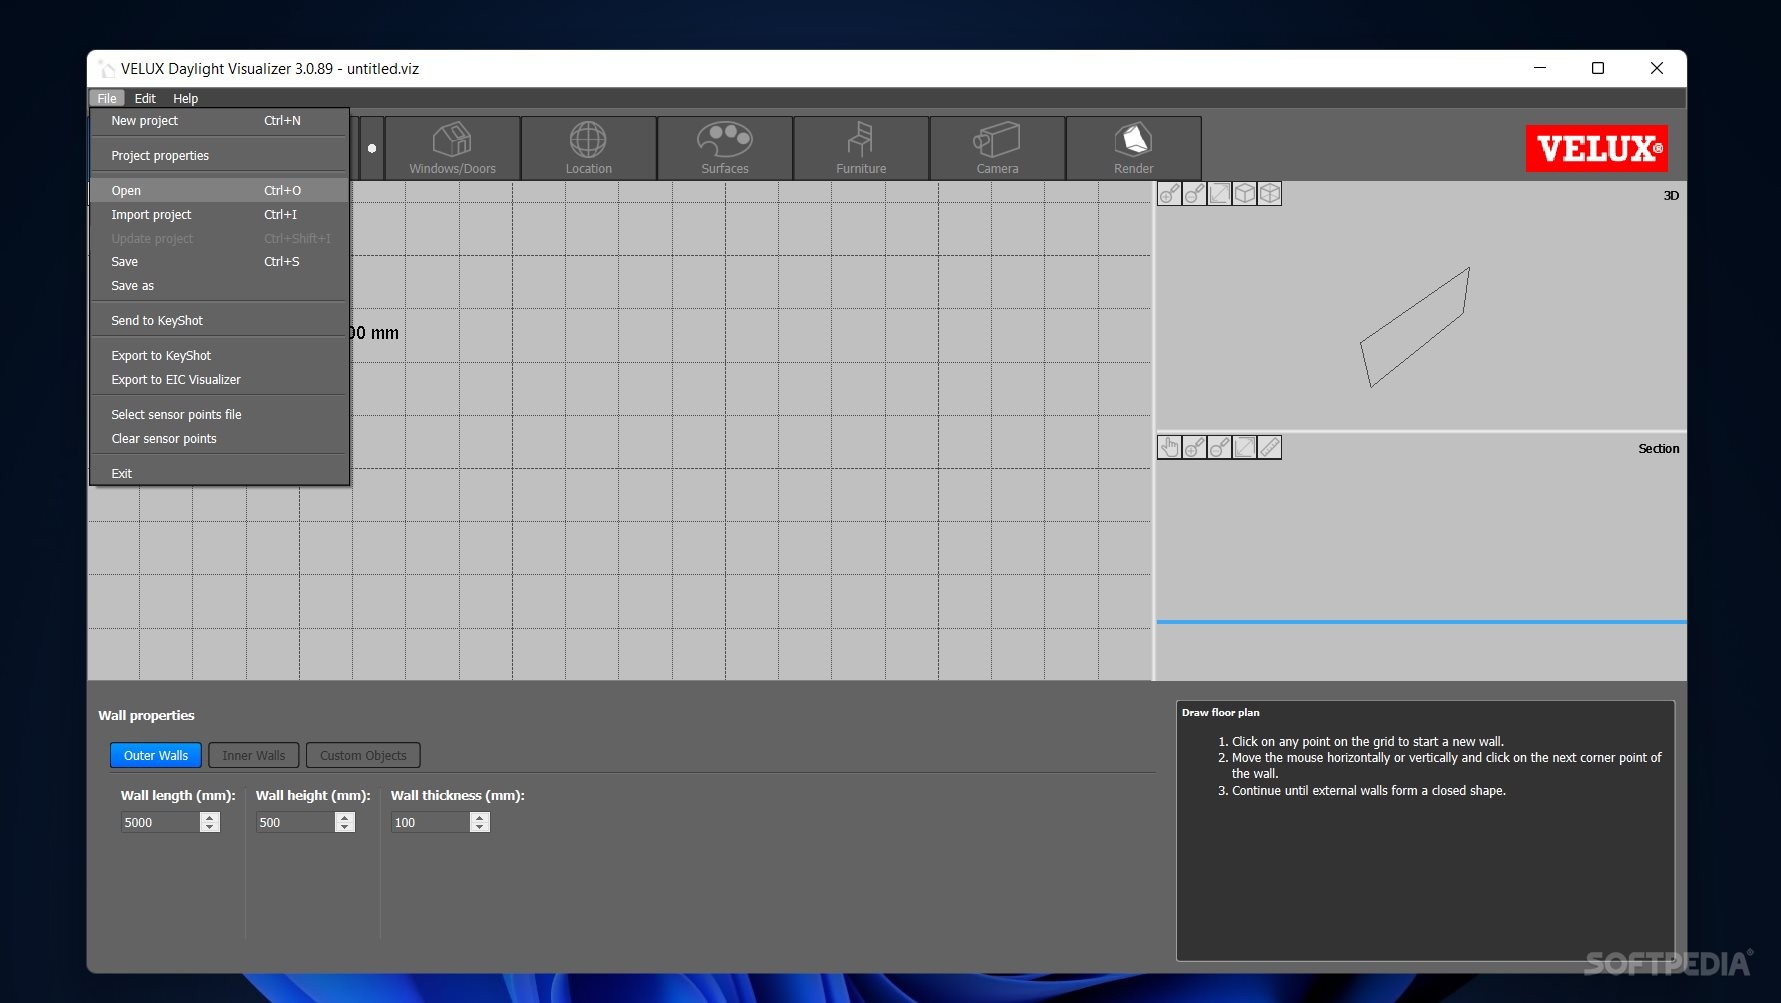This screenshot has width=1781, height=1003.
Task: Fit the 3D view to extents
Action: pos(1219,194)
